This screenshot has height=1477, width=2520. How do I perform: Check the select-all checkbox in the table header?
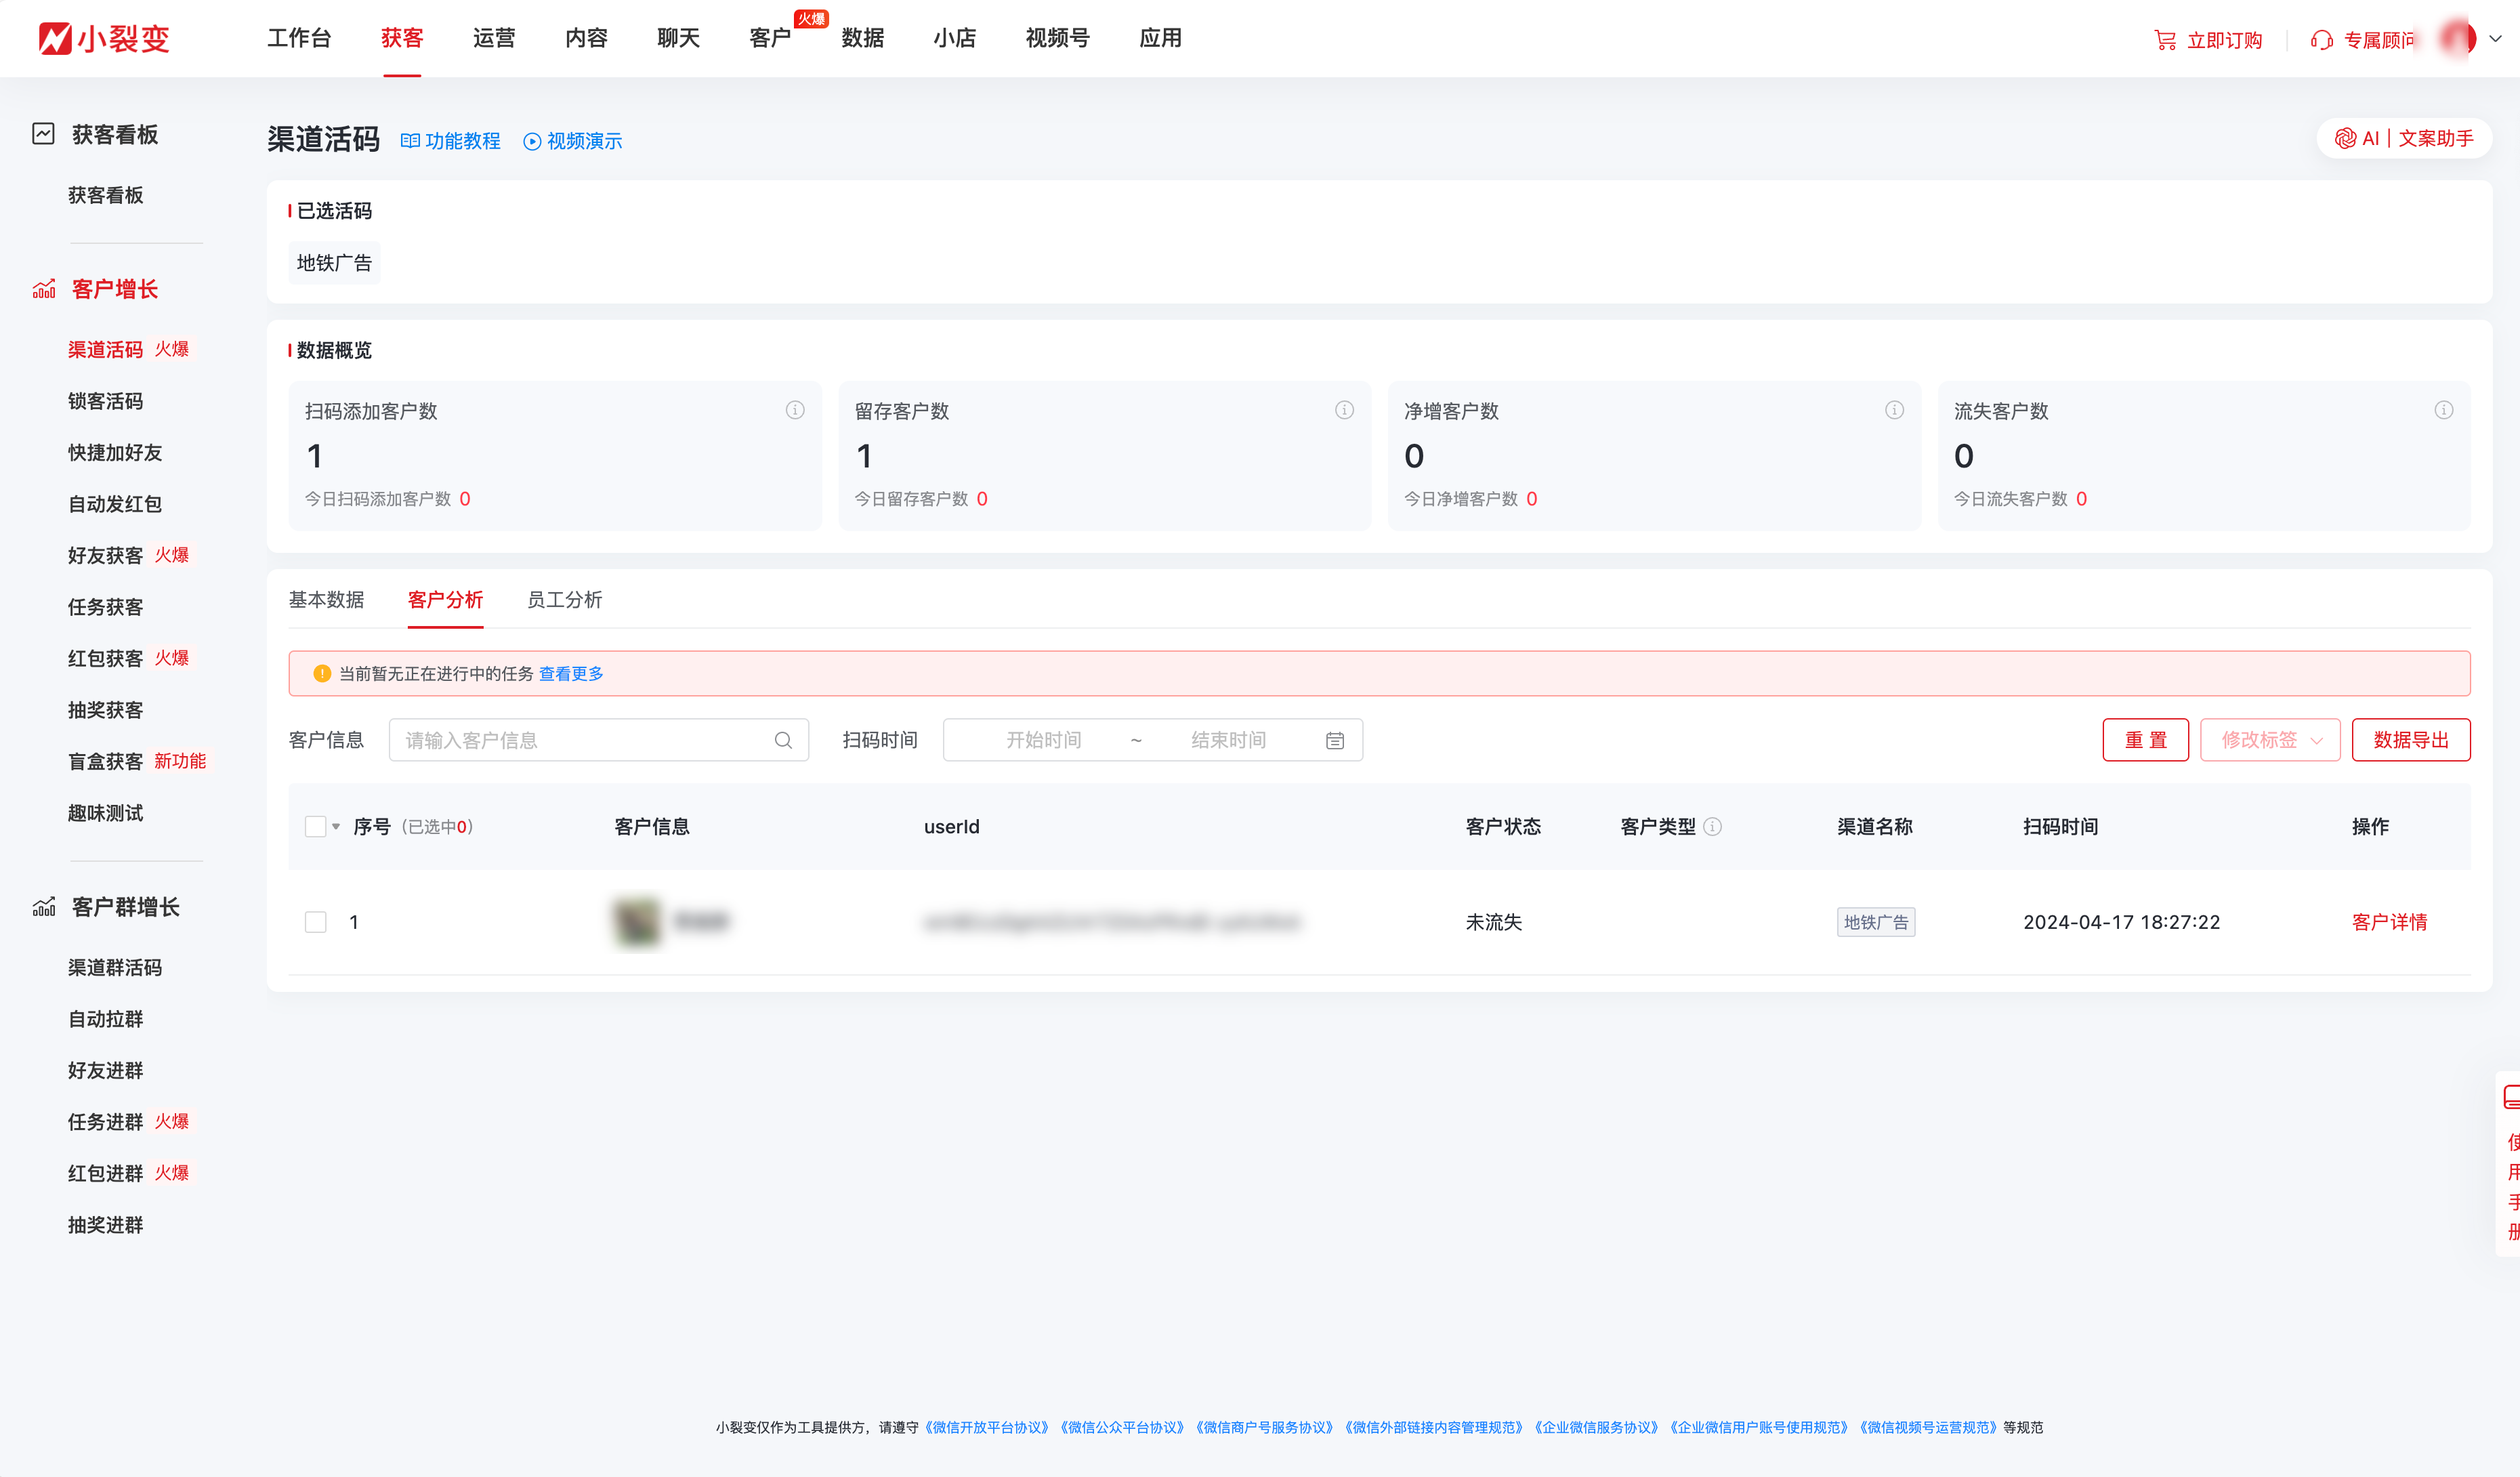(x=316, y=826)
